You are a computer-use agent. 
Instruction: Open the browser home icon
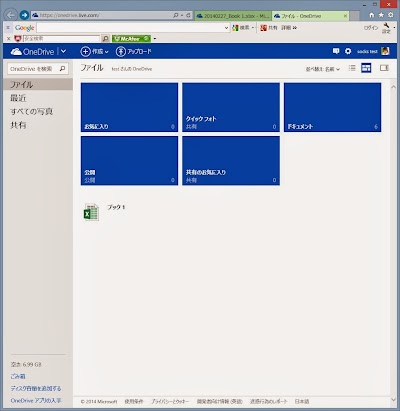372,15
